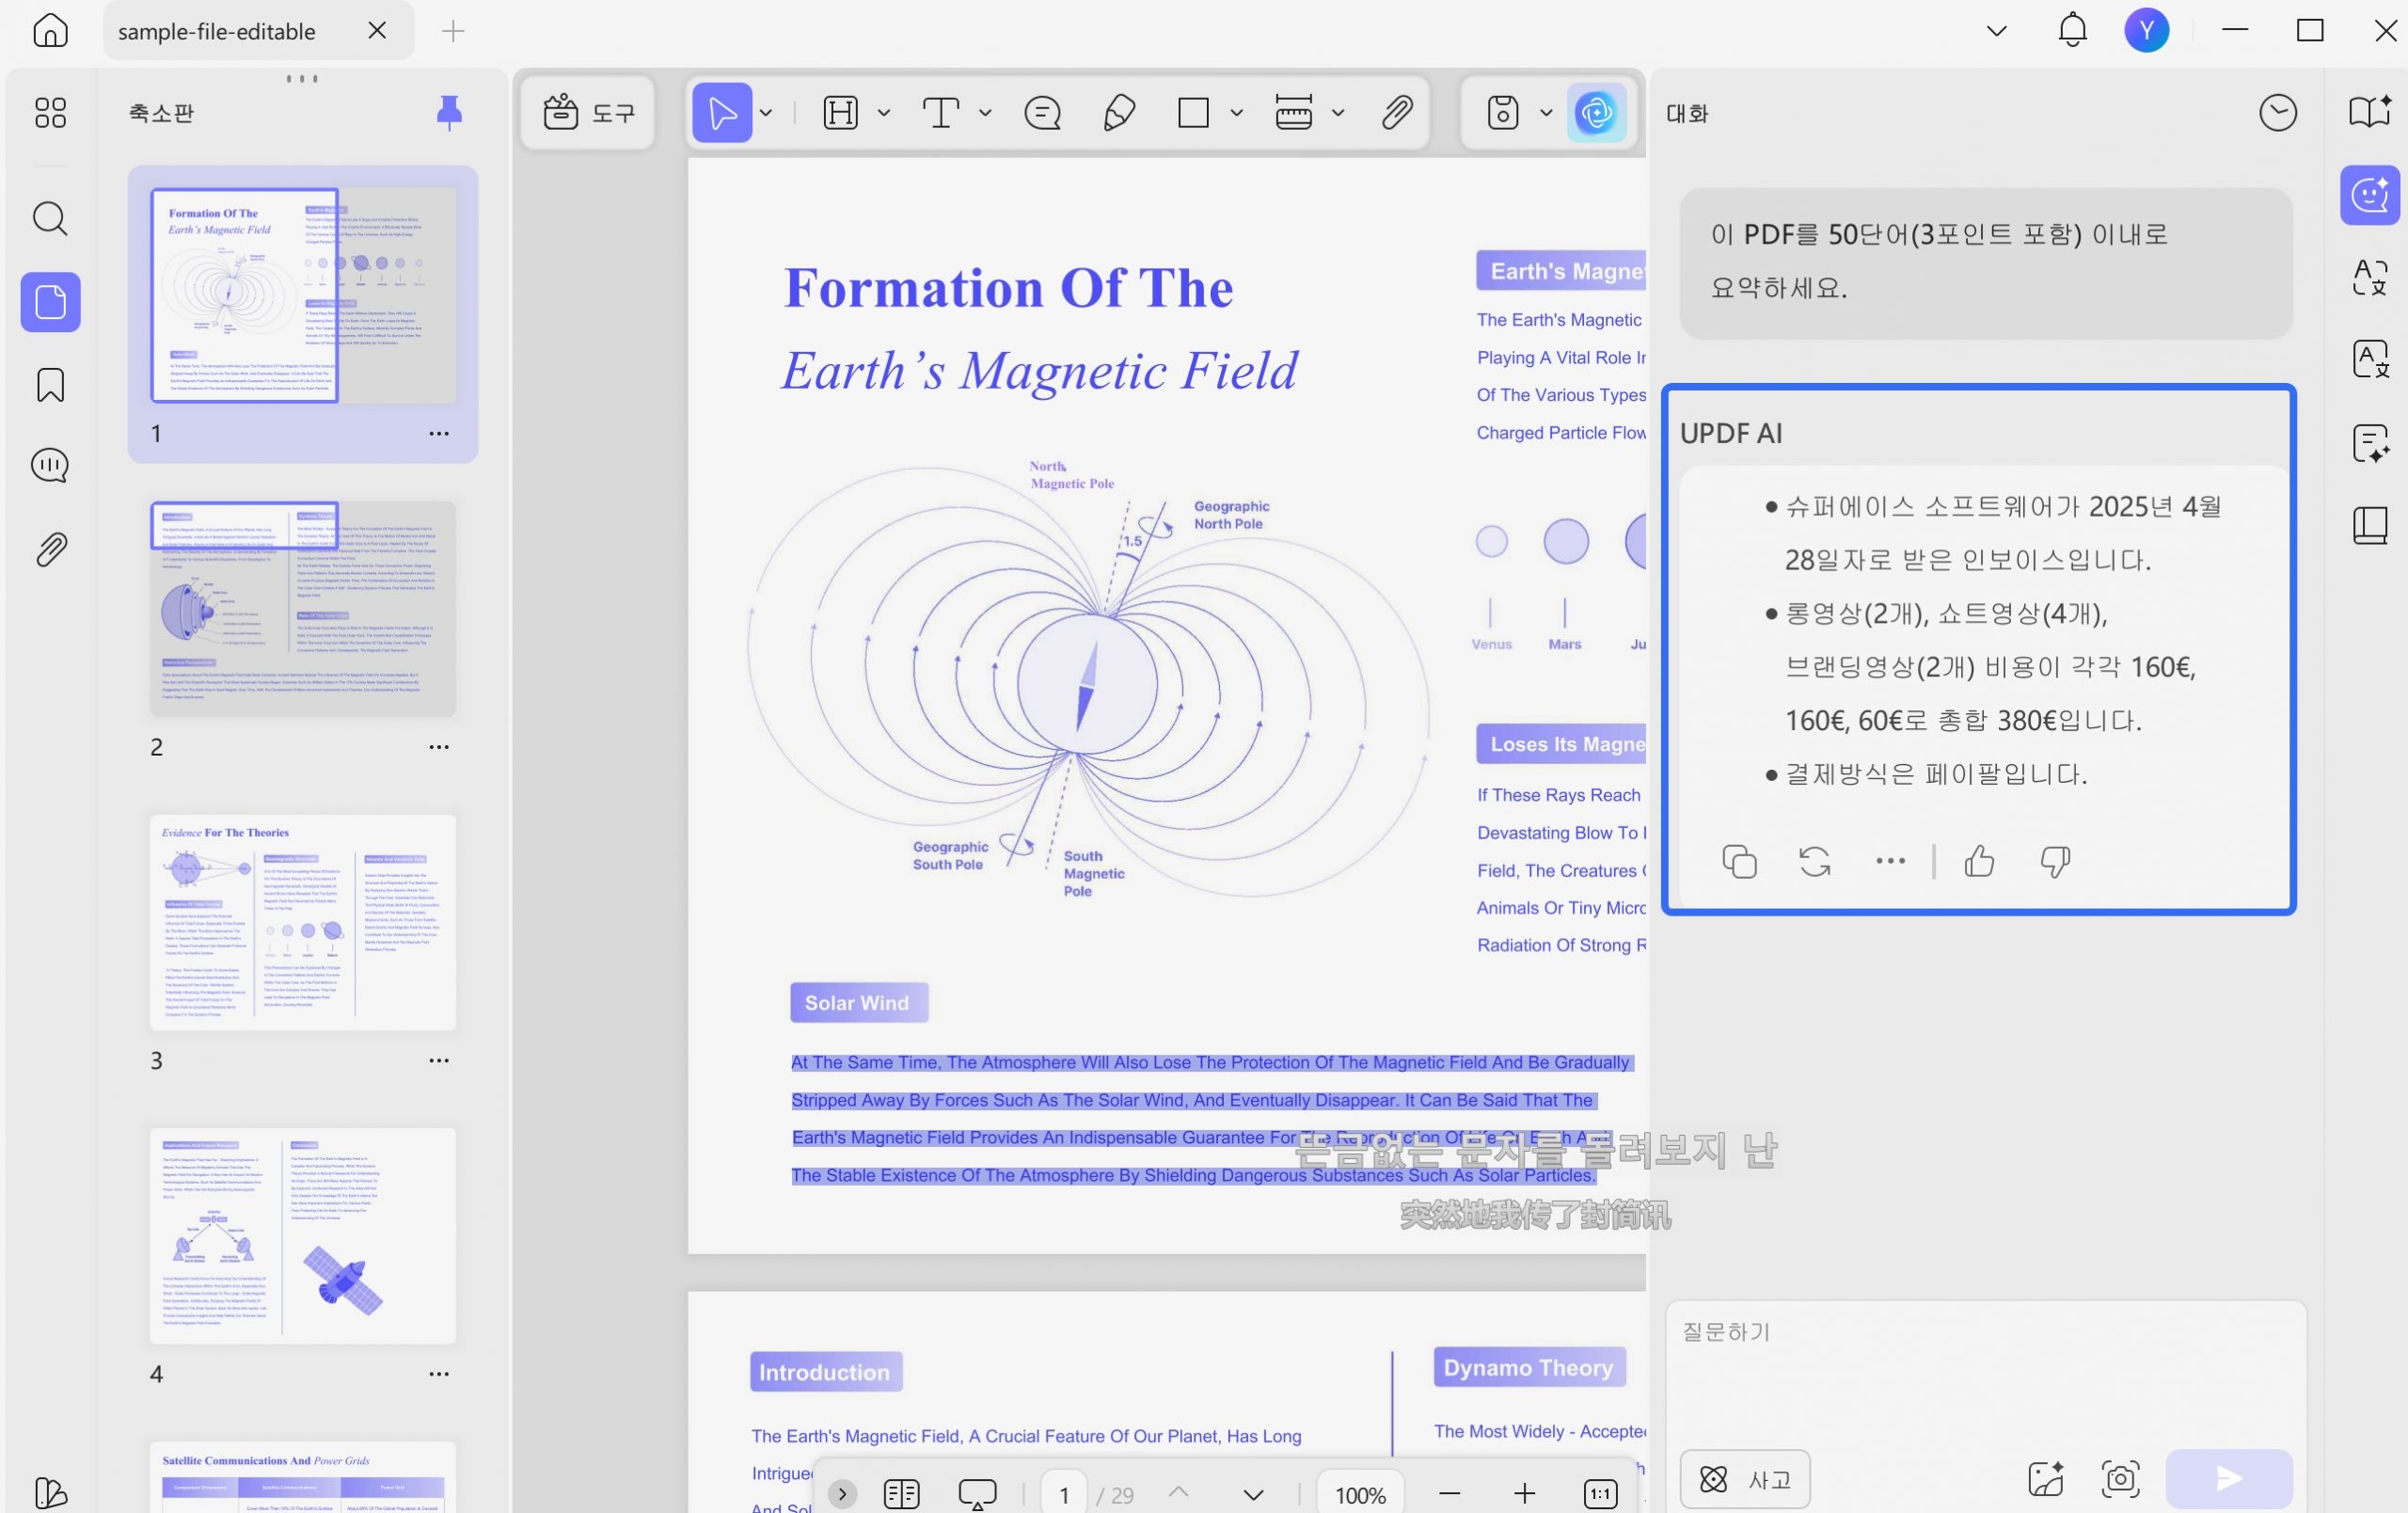The height and width of the screenshot is (1513, 2408).
Task: Open chat history clock icon
Action: 2277,113
